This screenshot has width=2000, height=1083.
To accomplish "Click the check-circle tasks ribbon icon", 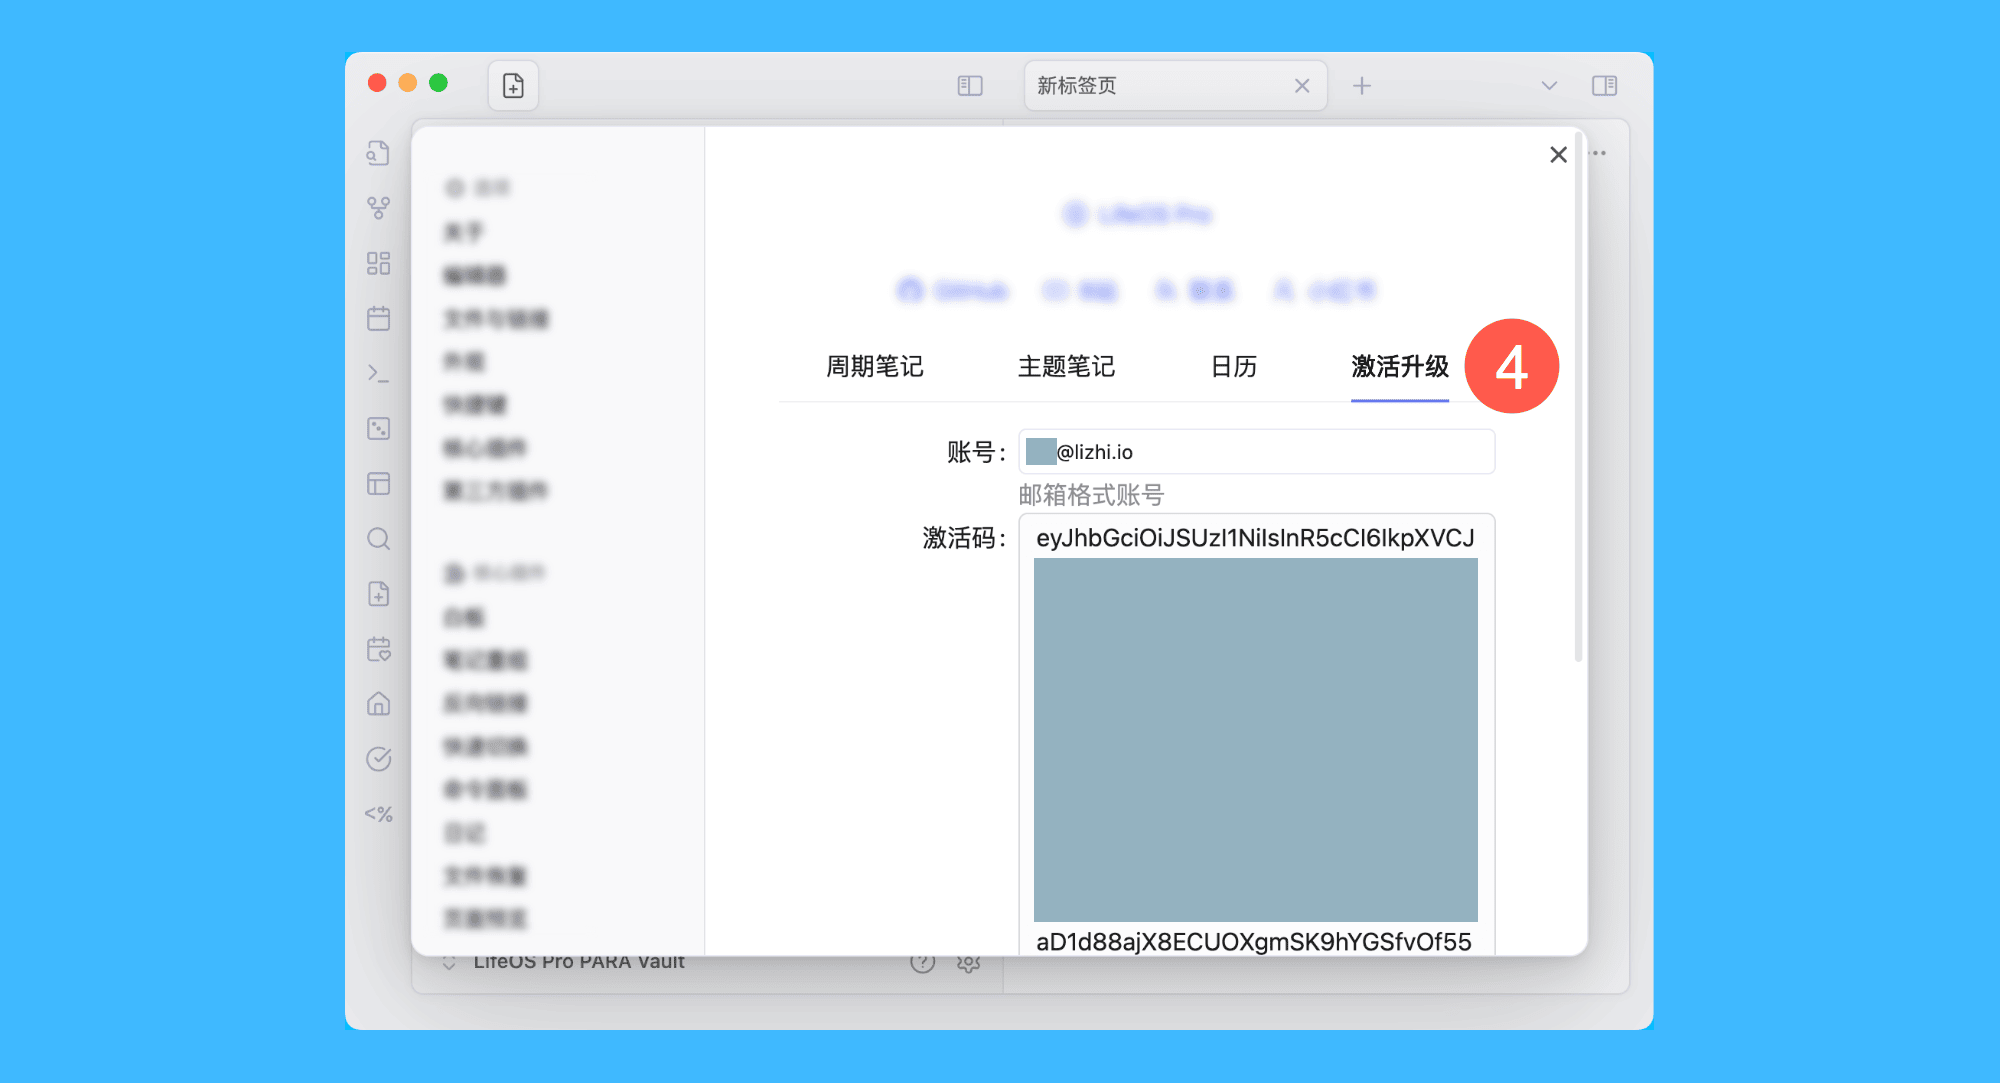I will point(378,759).
